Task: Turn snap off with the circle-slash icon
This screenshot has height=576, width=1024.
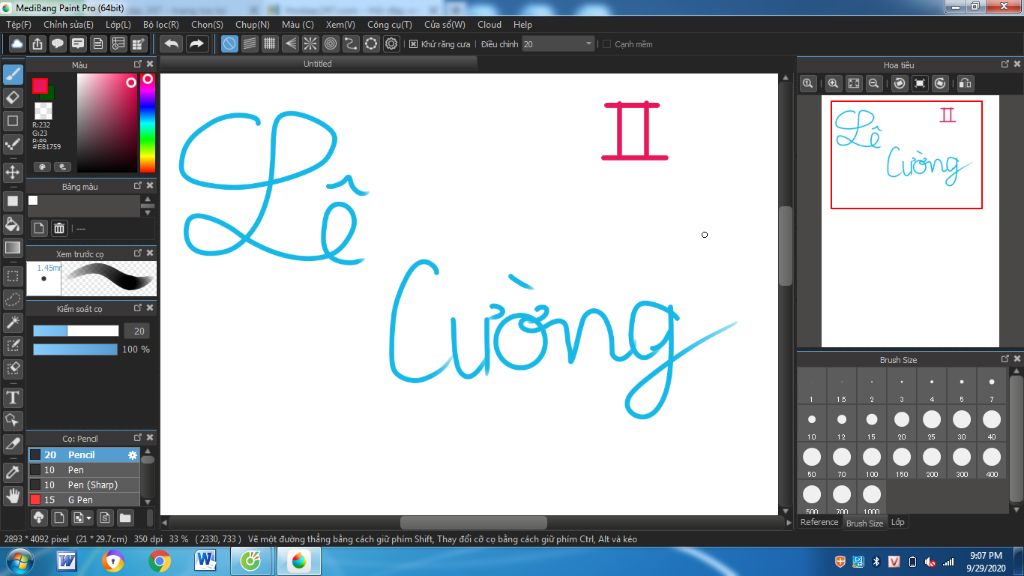Action: click(x=229, y=44)
